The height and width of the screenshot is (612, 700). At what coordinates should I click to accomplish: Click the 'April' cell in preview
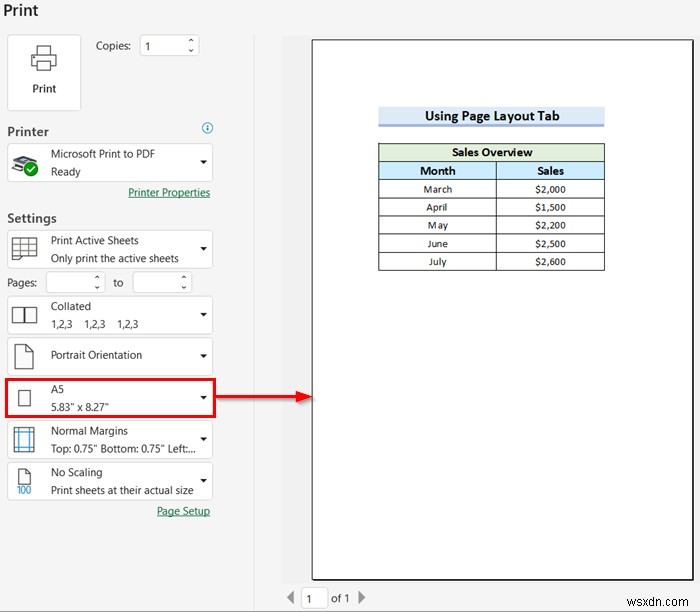(x=438, y=207)
